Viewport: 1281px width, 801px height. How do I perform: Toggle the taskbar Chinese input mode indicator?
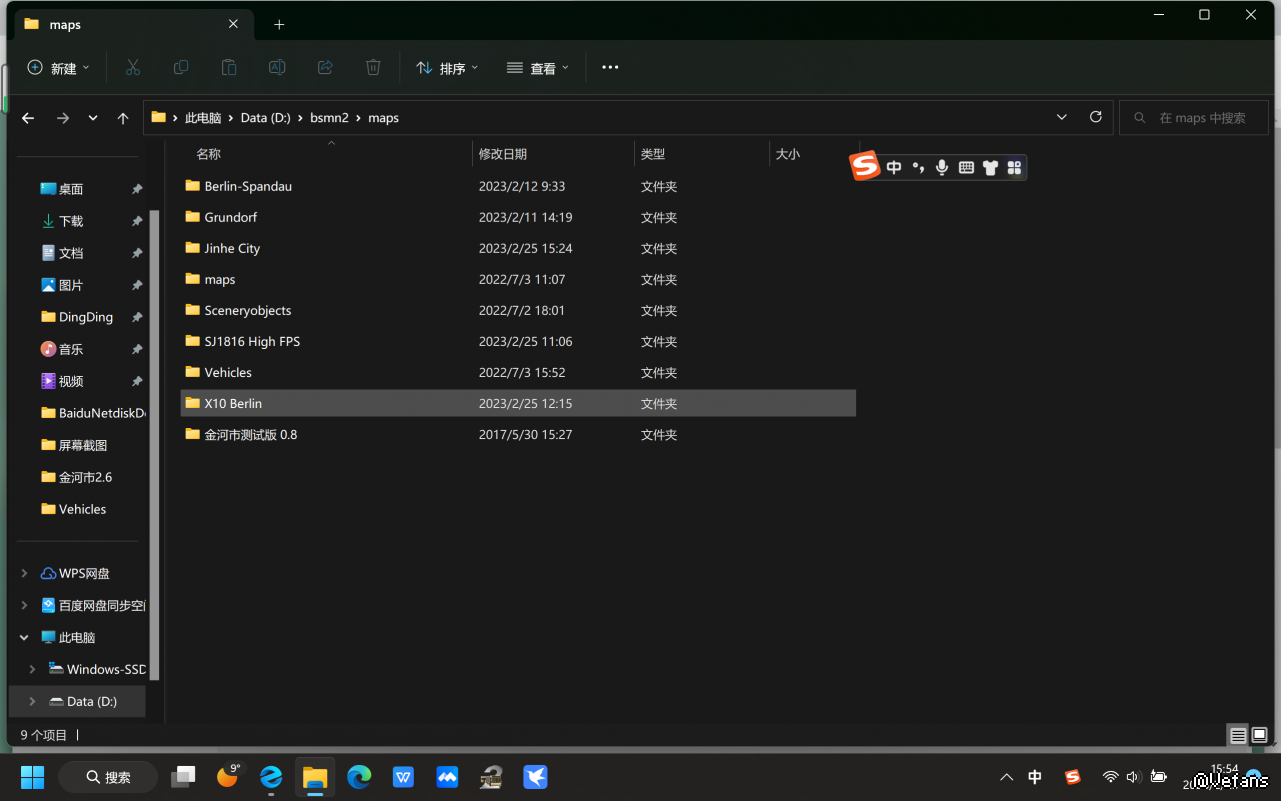point(1035,777)
